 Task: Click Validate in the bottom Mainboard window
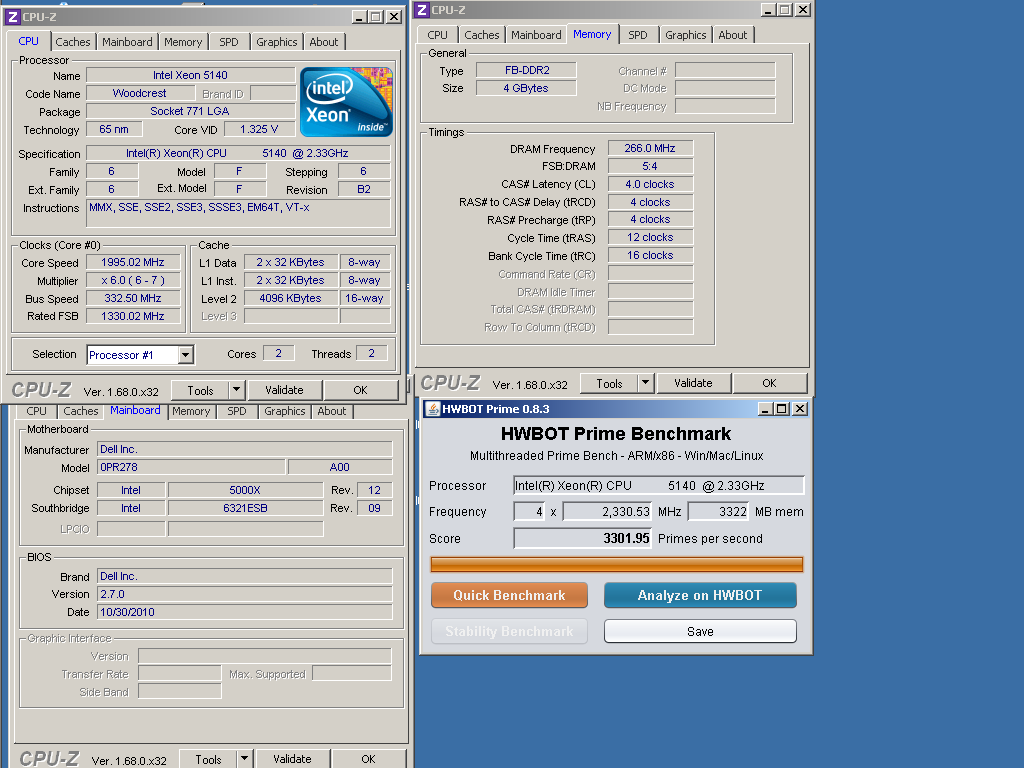pyautogui.click(x=292, y=759)
